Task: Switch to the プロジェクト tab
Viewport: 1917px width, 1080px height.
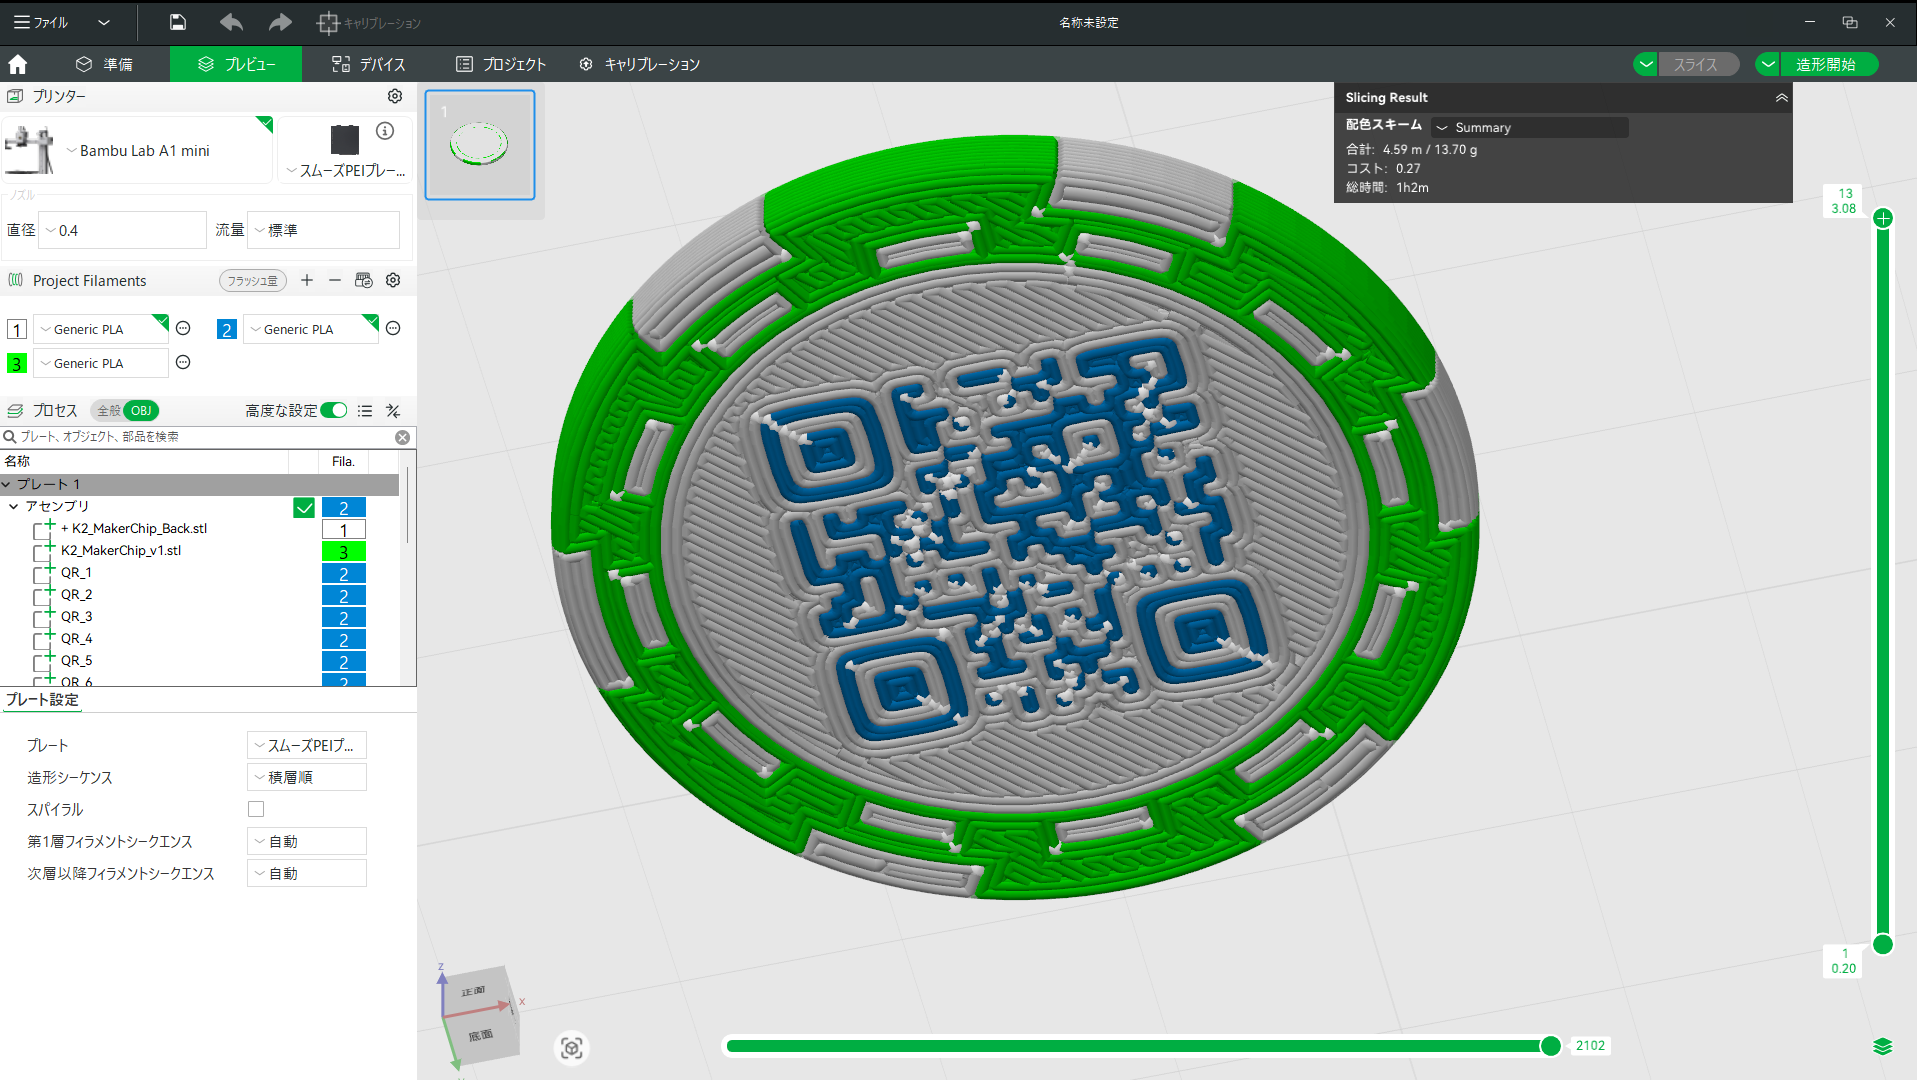Action: [x=501, y=64]
